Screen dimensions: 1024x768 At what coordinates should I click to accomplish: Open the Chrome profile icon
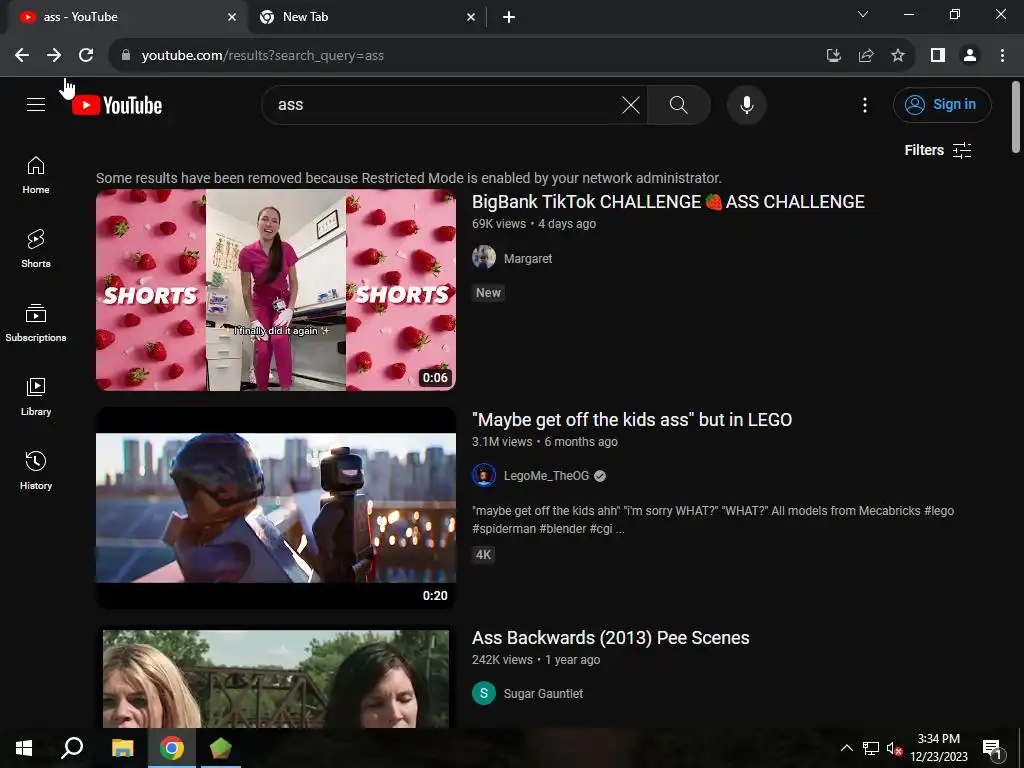pos(970,56)
